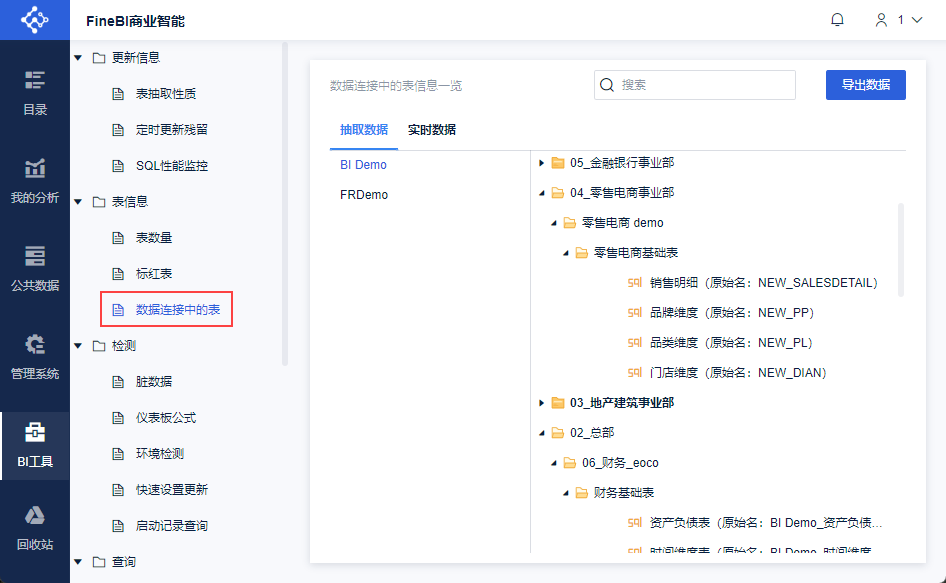Switch to the 实时数据 tab

tap(432, 130)
